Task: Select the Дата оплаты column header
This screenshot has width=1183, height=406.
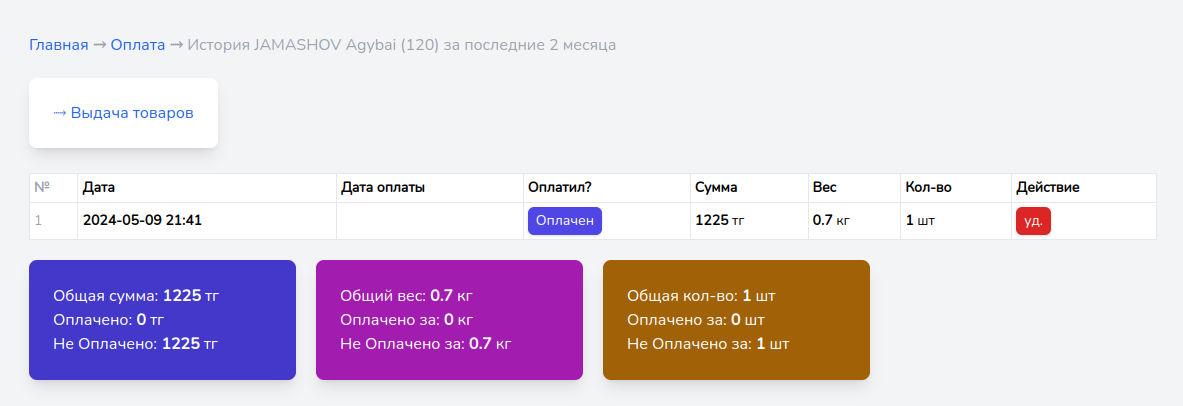Action: pyautogui.click(x=383, y=188)
